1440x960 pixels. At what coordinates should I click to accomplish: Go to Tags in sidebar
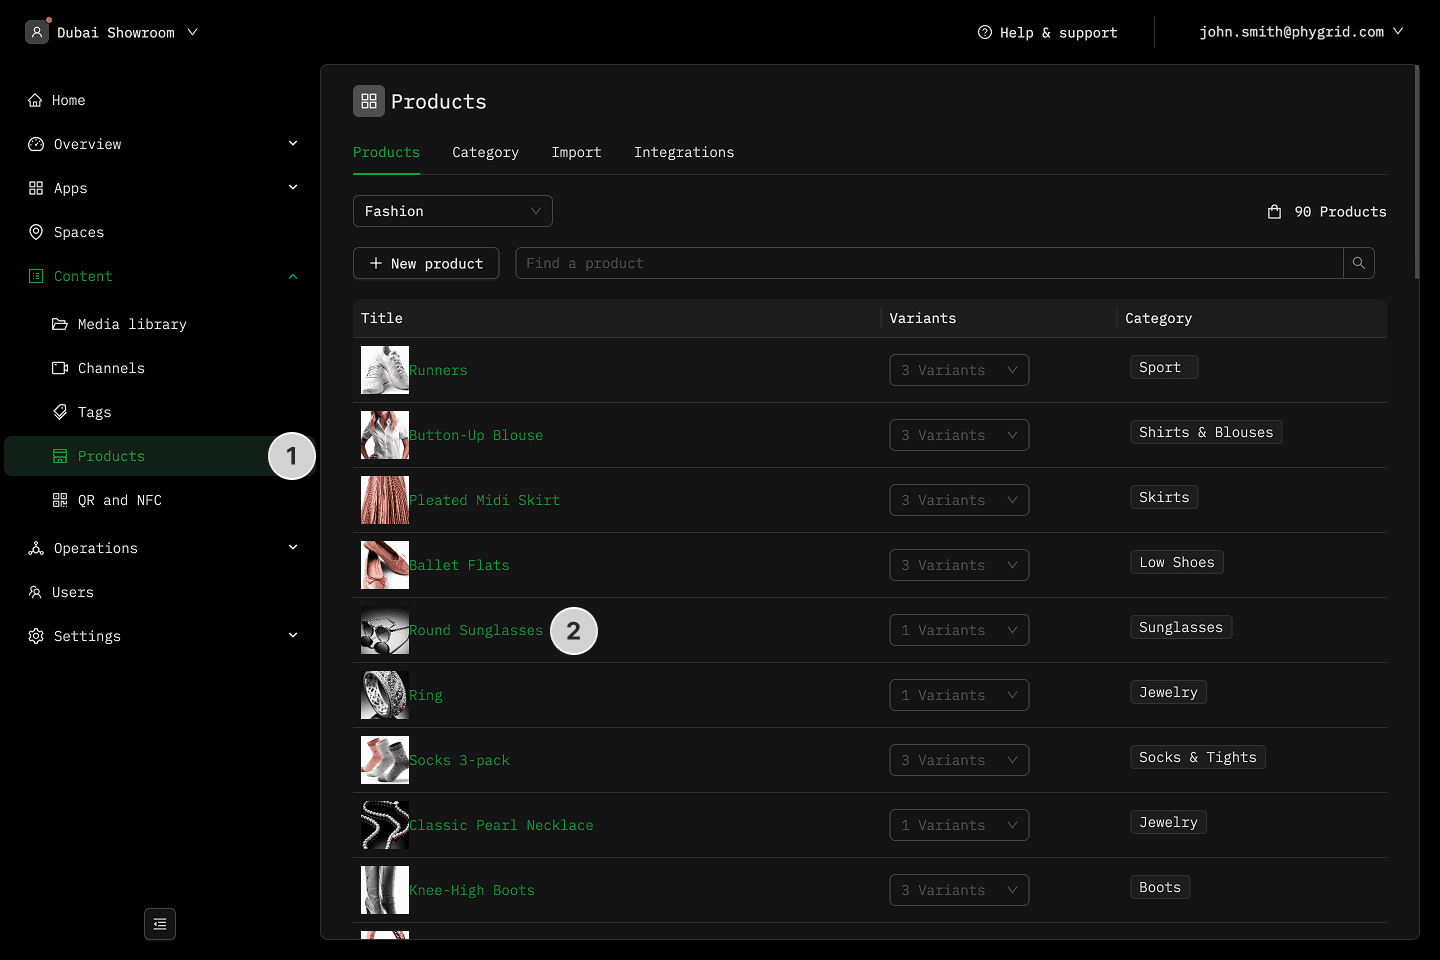94,412
